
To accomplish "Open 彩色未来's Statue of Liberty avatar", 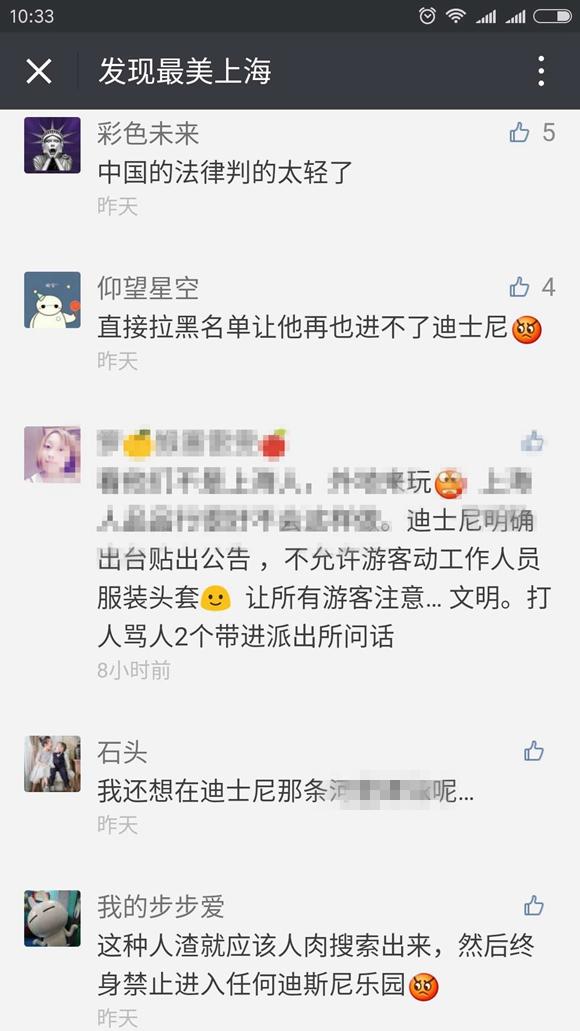I will (53, 145).
